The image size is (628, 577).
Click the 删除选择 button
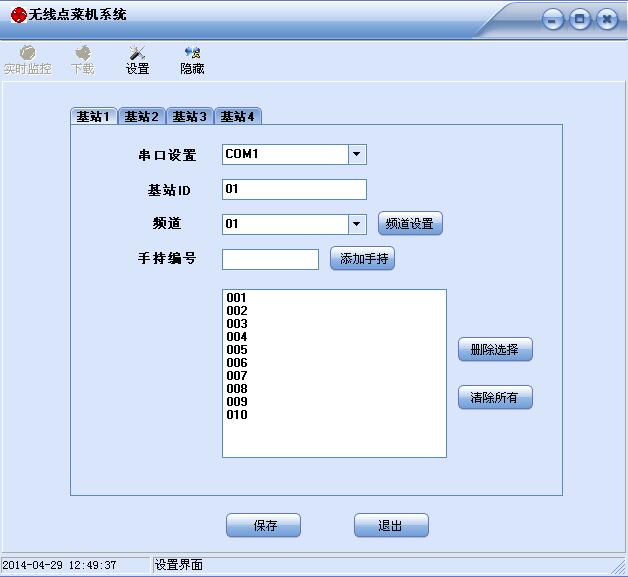[x=495, y=349]
